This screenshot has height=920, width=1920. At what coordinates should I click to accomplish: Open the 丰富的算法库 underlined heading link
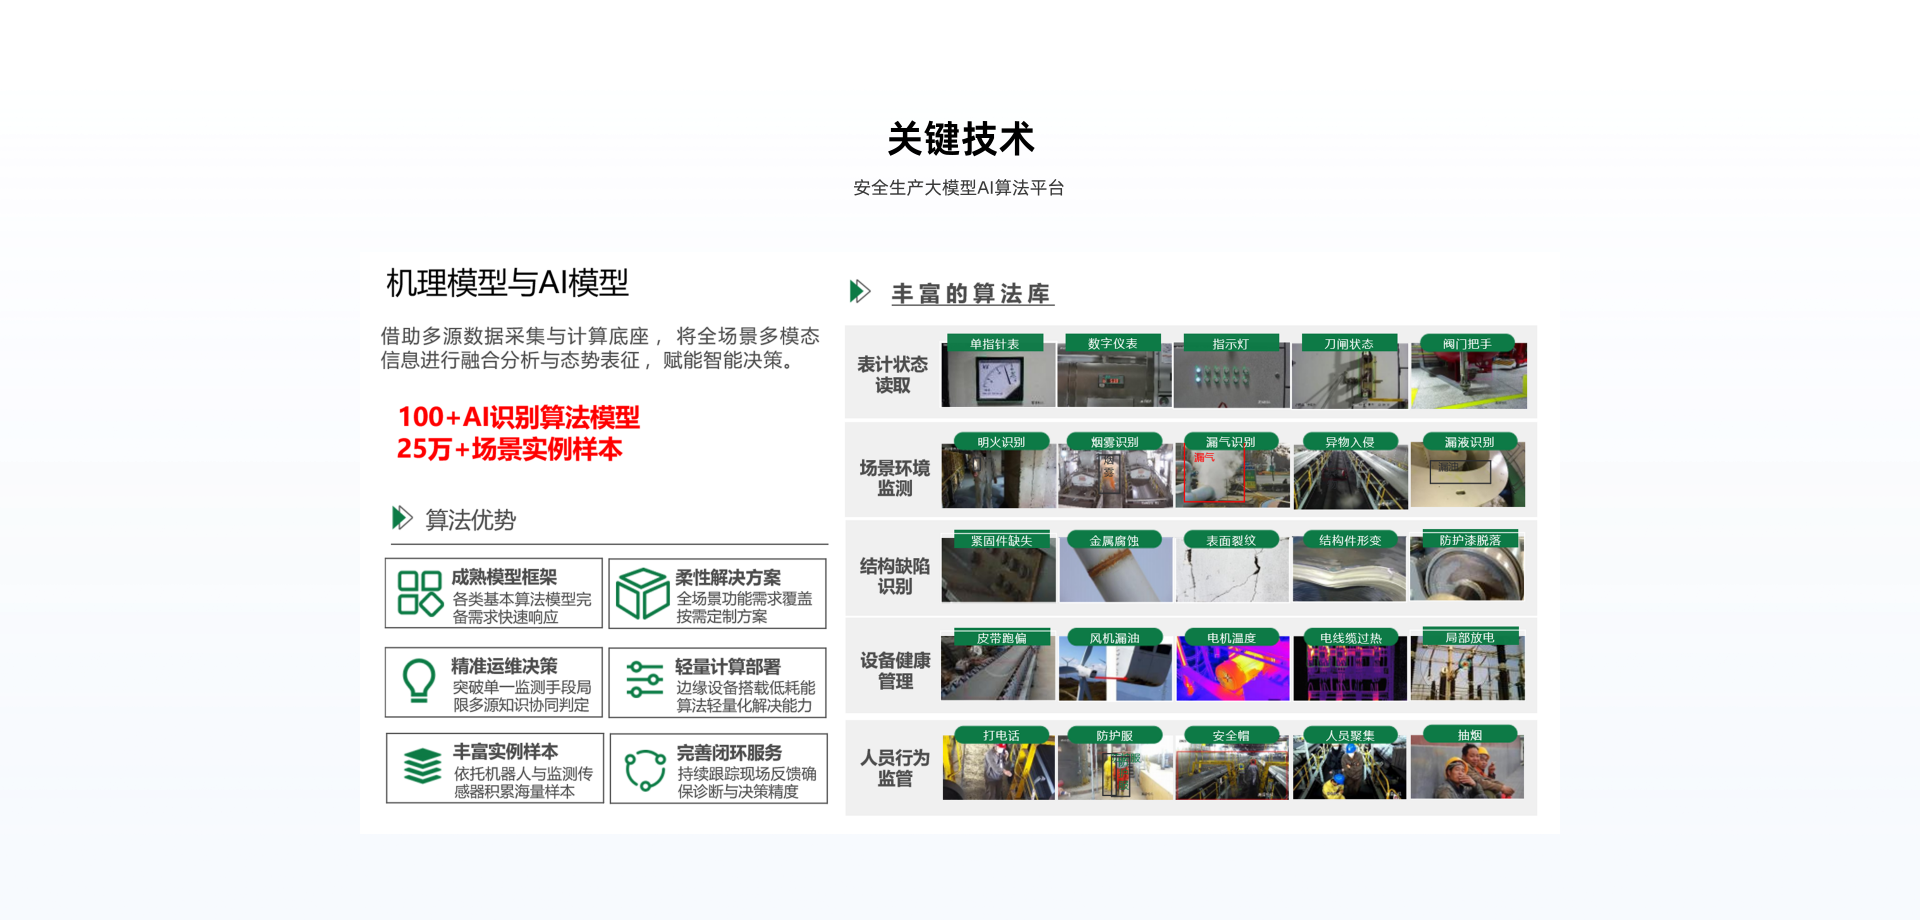(971, 294)
